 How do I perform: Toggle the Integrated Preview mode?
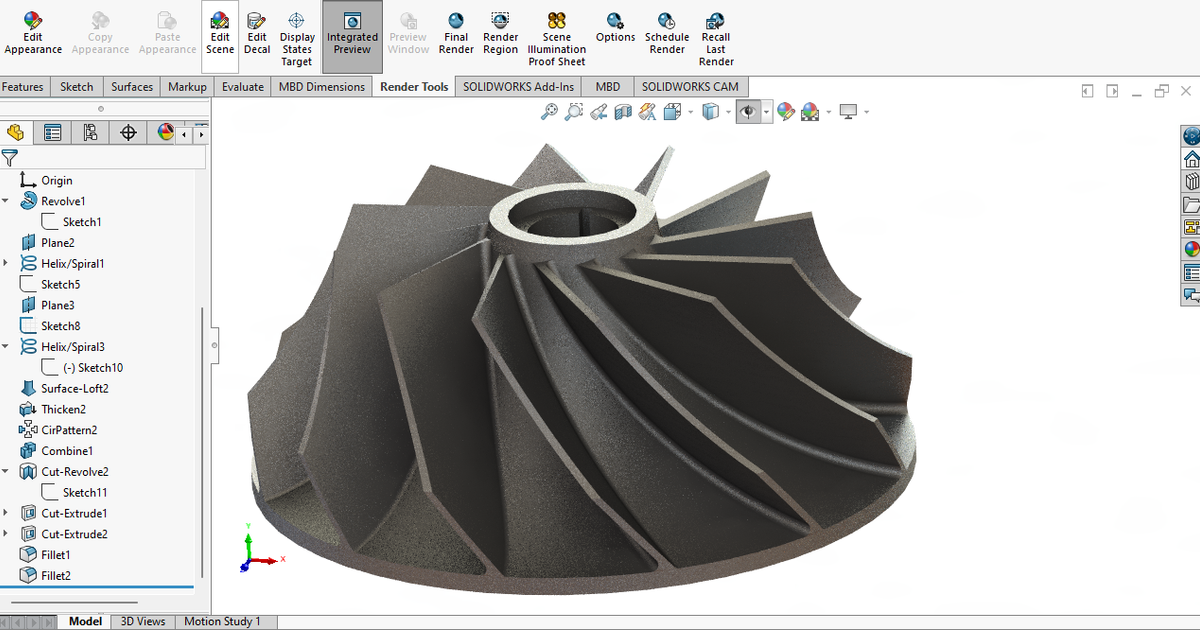click(352, 33)
